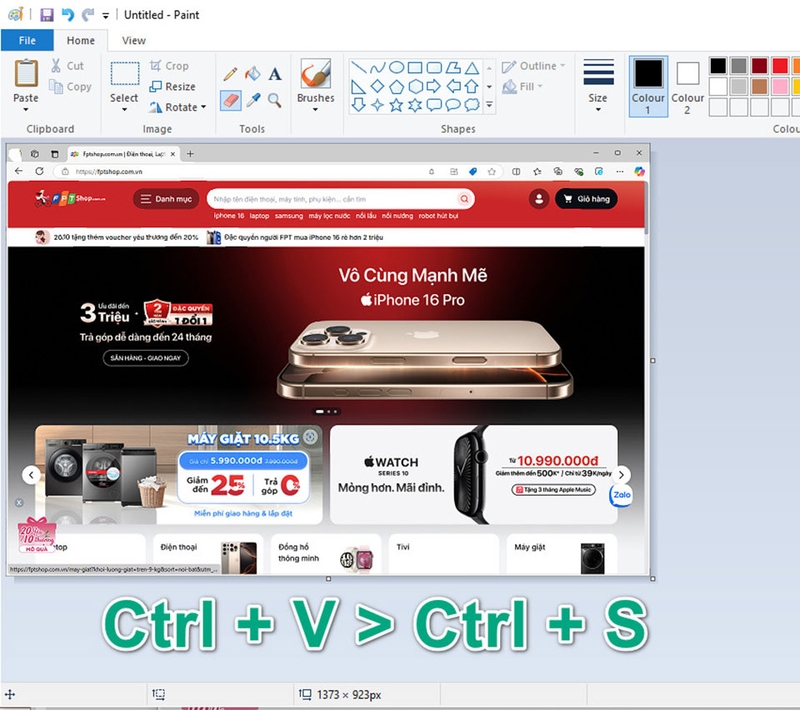This screenshot has width=800, height=710.
Task: Choose the Rounded rectangular callout shape
Action: tap(434, 105)
